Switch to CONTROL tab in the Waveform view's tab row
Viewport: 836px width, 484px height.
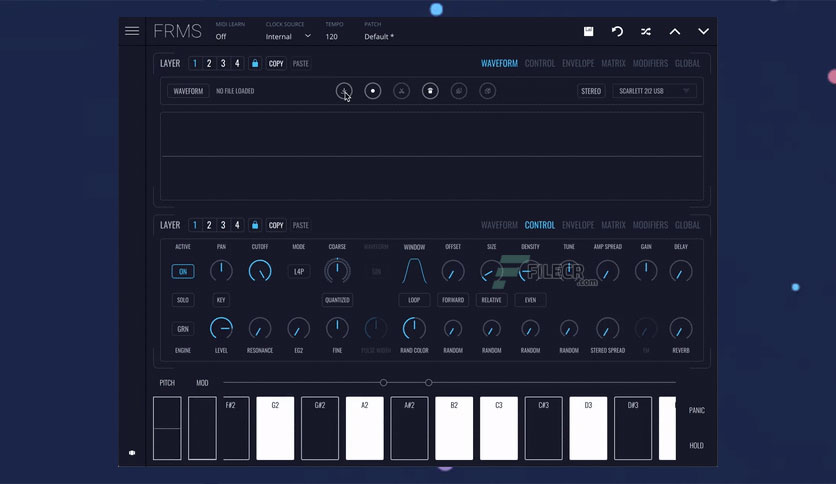(540, 63)
